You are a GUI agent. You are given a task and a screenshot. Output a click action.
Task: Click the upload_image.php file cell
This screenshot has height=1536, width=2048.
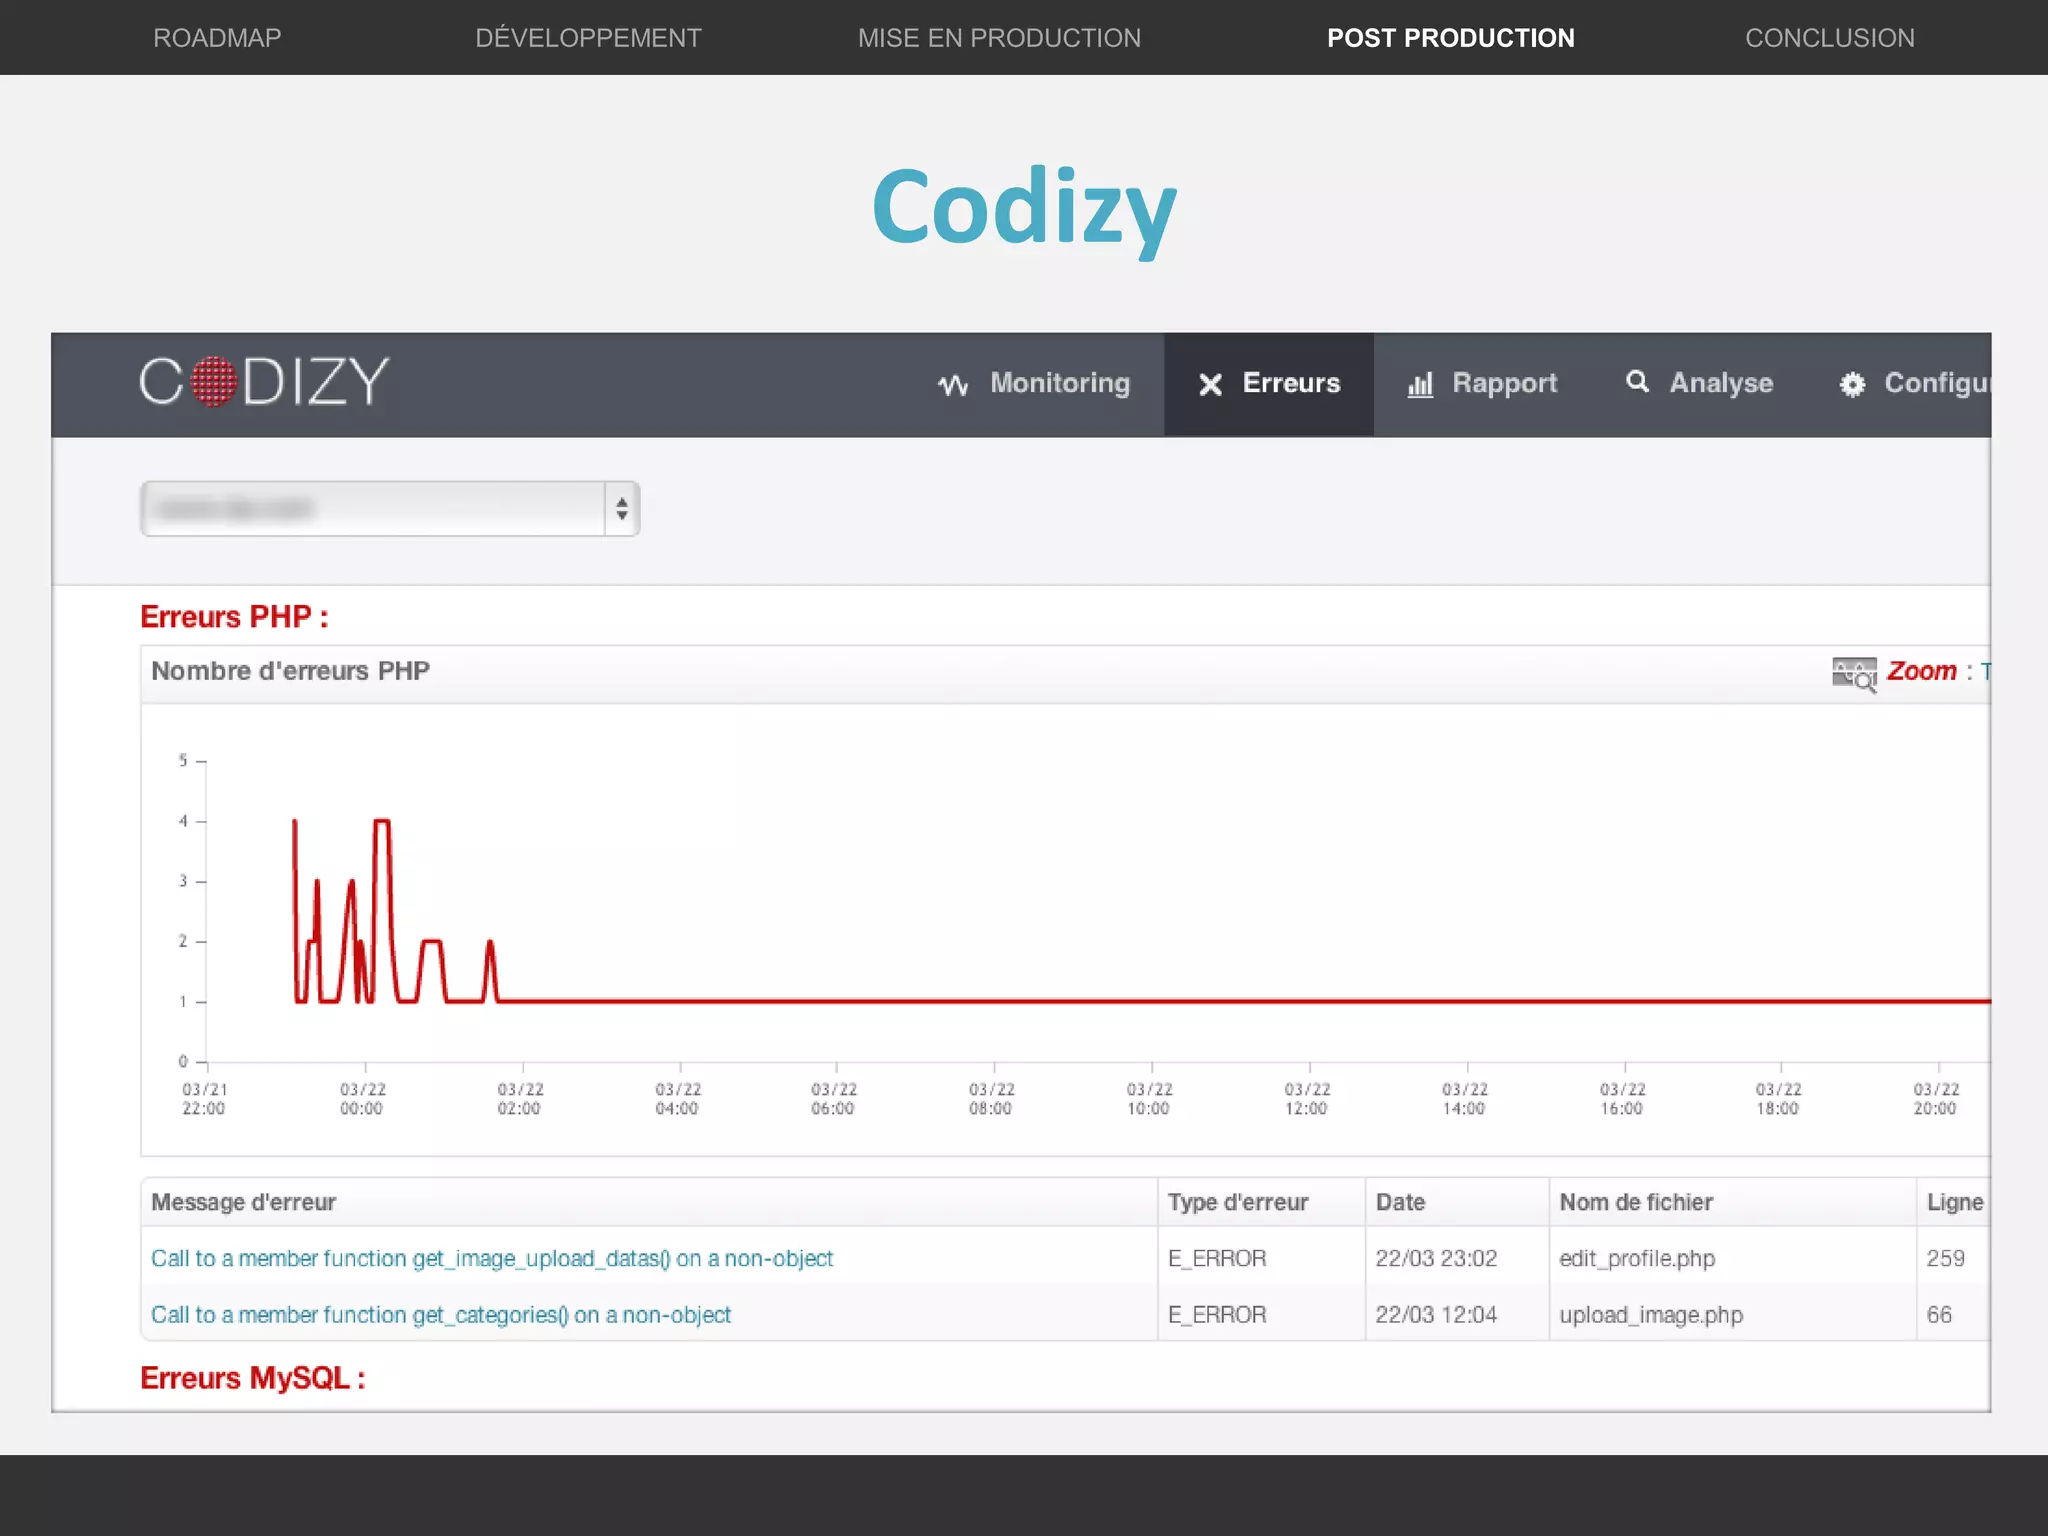[x=1651, y=1315]
